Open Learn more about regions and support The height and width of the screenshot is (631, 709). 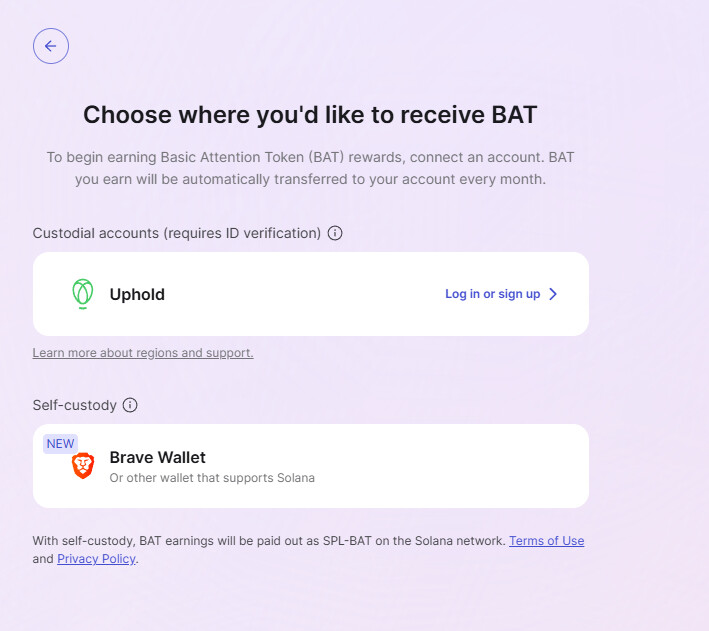tap(143, 353)
